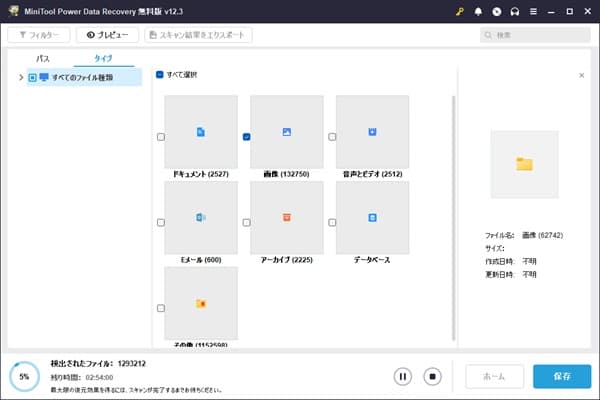Click the 保存 button

[x=562, y=376]
